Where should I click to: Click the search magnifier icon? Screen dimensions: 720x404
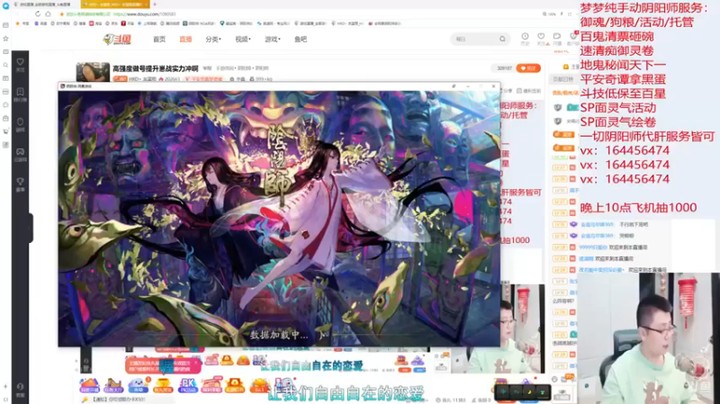502,39
